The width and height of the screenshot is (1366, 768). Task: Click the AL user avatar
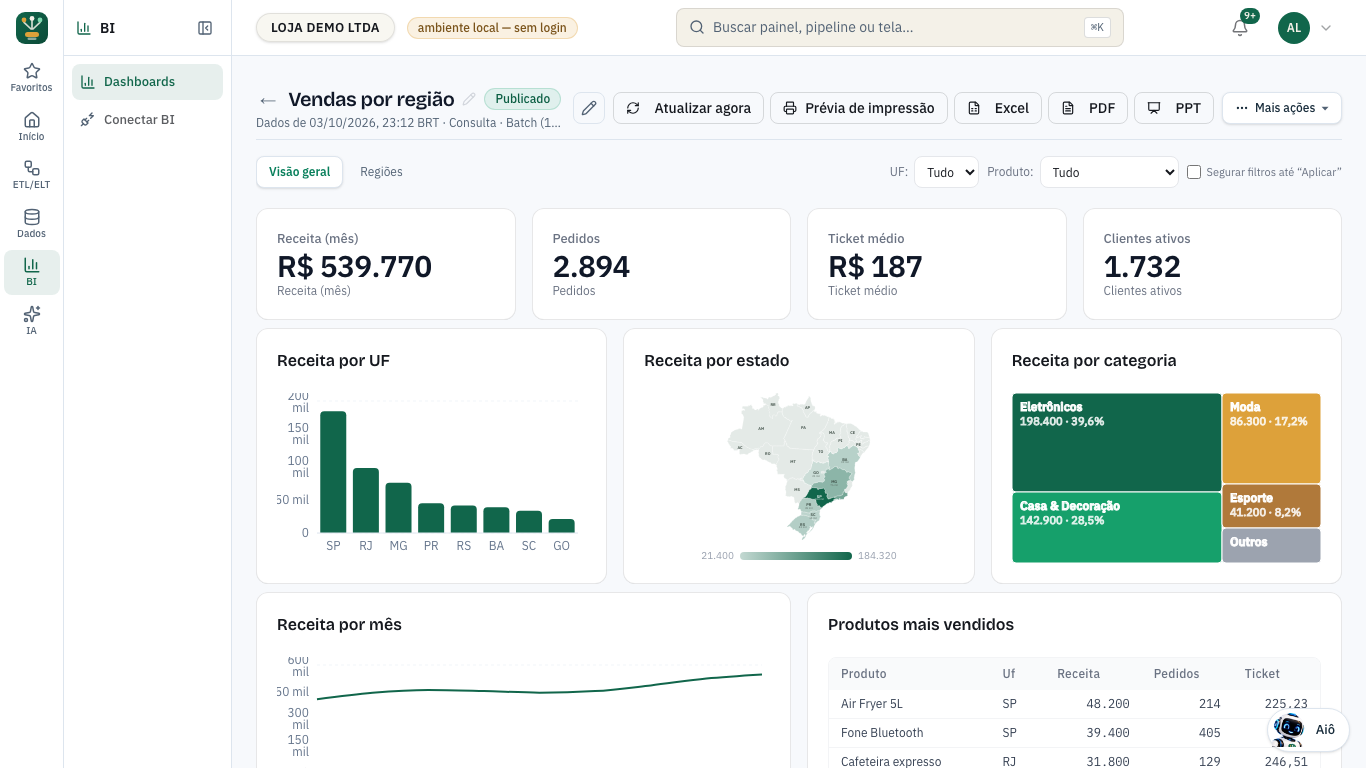(x=1294, y=28)
